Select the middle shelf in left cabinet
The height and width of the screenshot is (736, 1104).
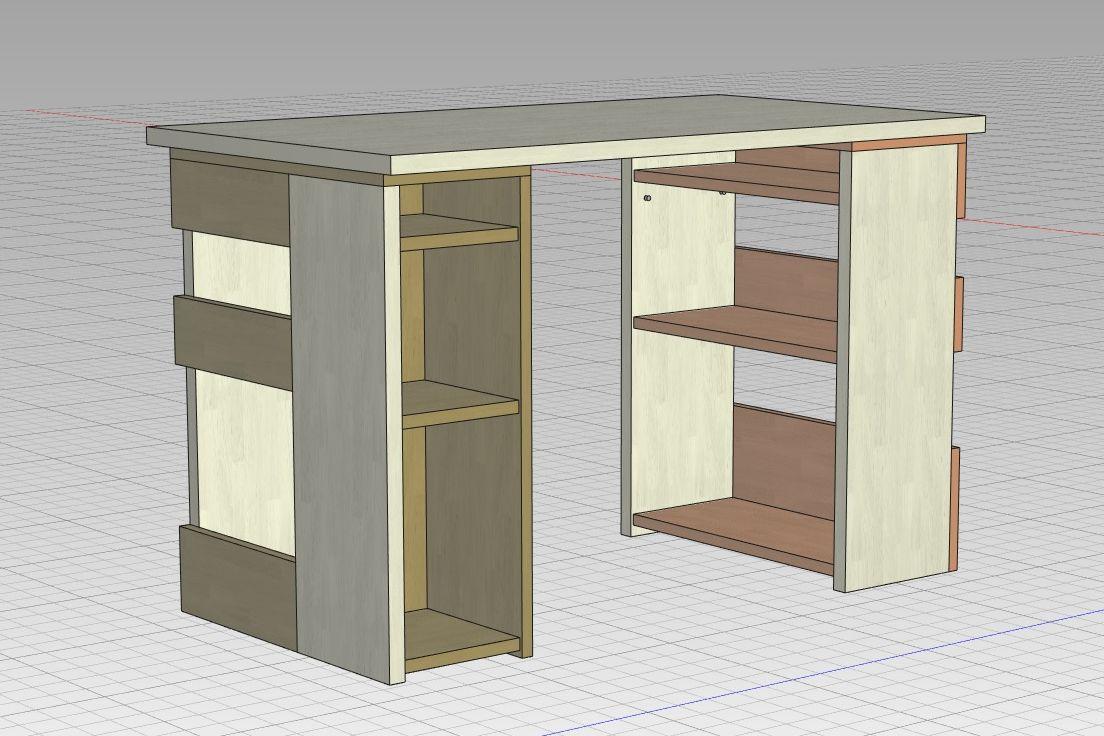pyautogui.click(x=459, y=404)
